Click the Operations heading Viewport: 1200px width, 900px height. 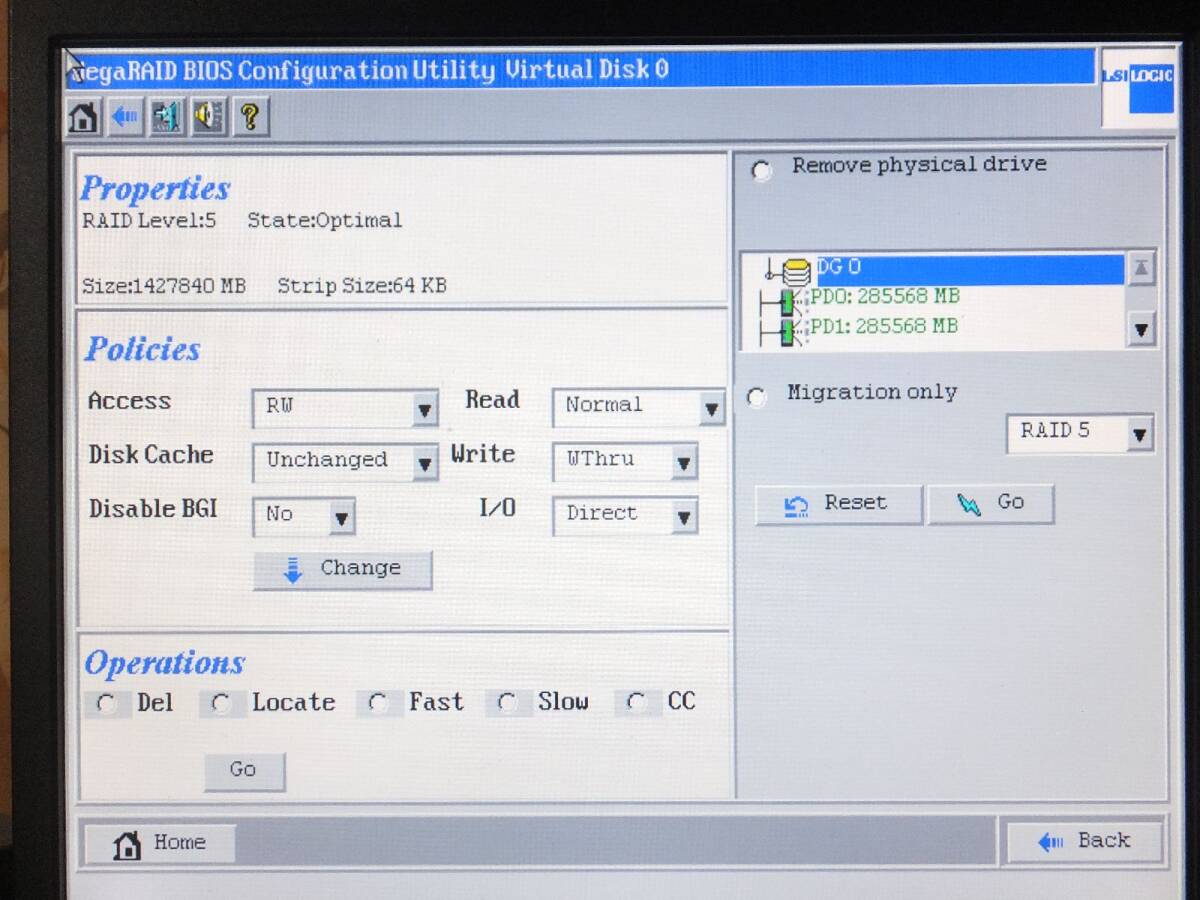(x=165, y=663)
